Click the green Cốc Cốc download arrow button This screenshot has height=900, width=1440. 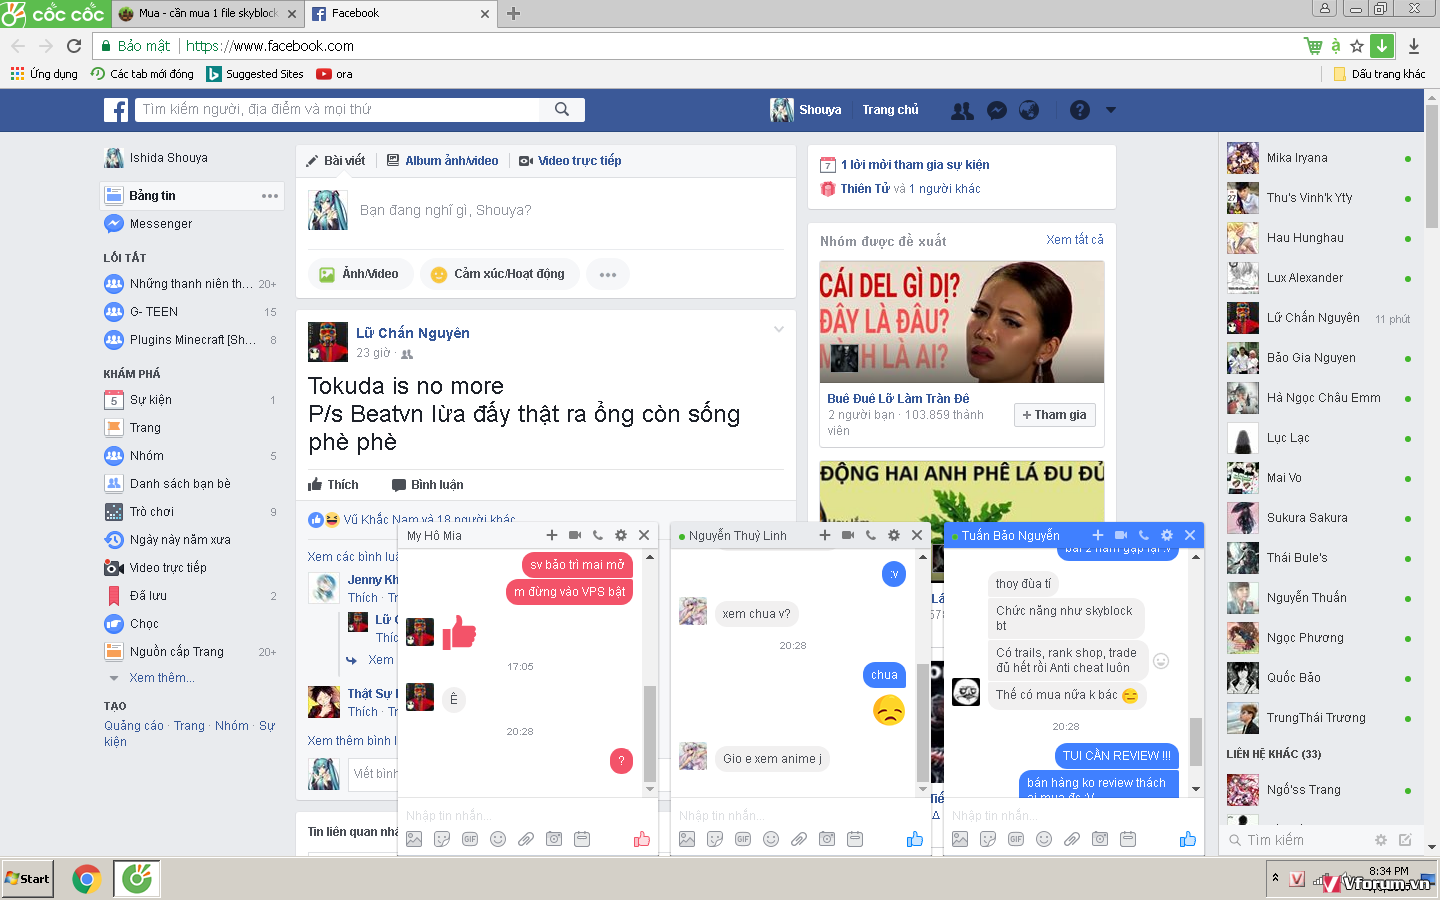coord(1382,46)
